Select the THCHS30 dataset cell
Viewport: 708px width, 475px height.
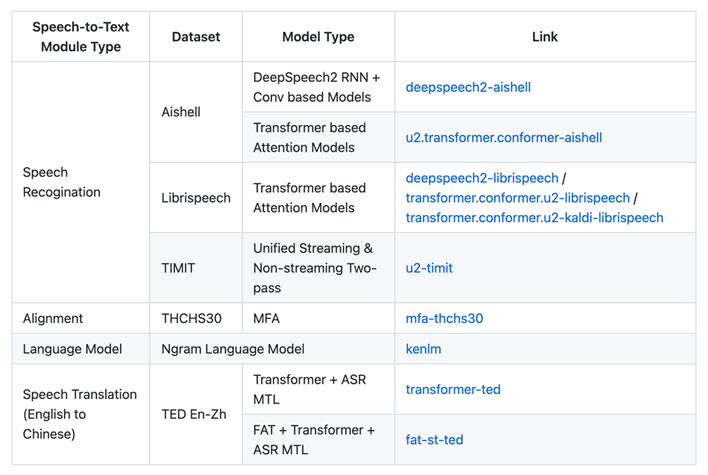pos(192,318)
